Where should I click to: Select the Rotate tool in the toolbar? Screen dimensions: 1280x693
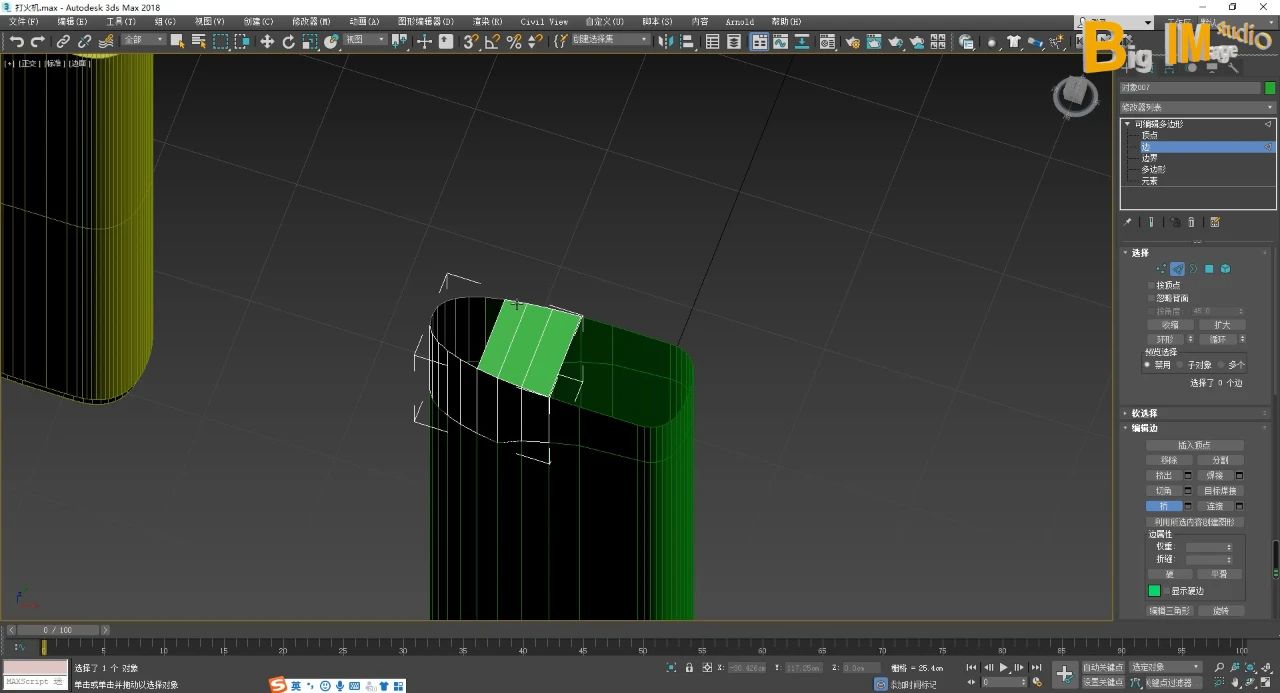[x=289, y=41]
